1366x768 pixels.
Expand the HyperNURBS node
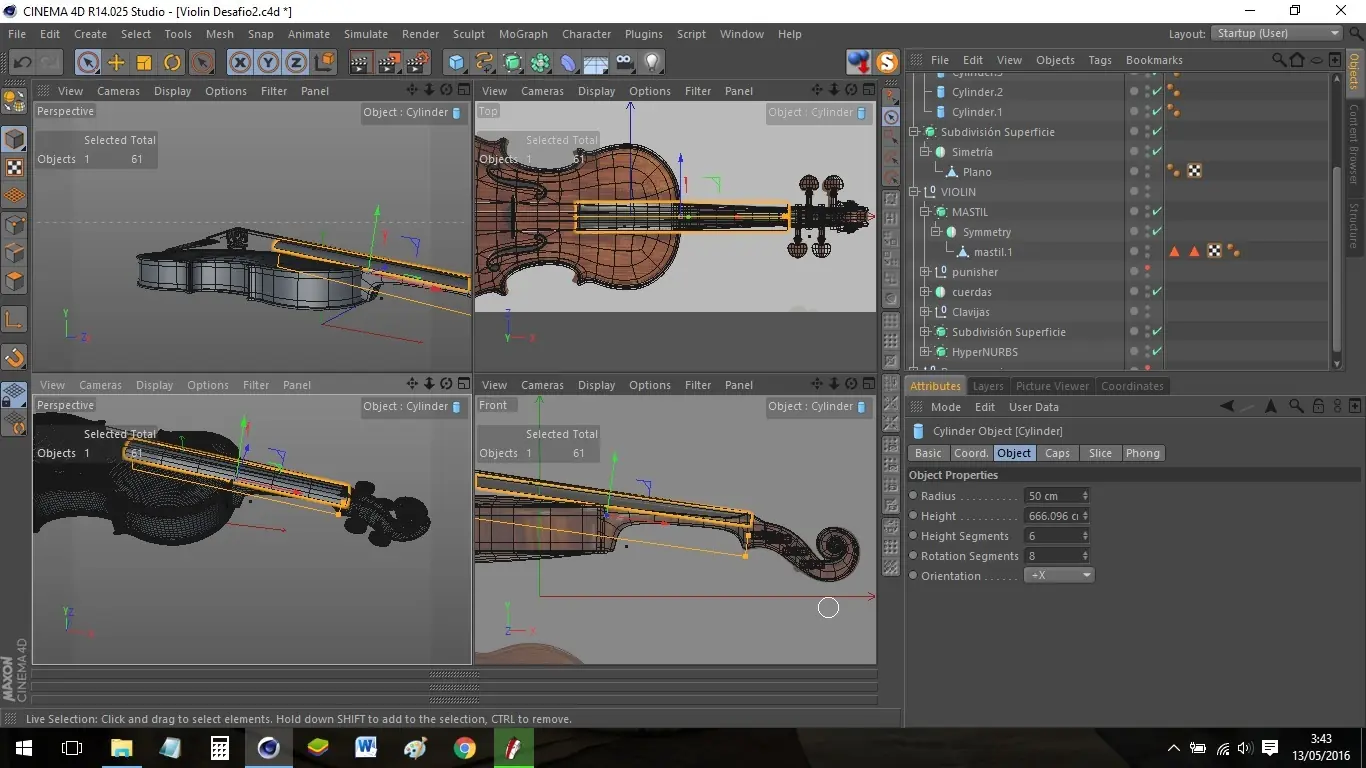point(925,352)
